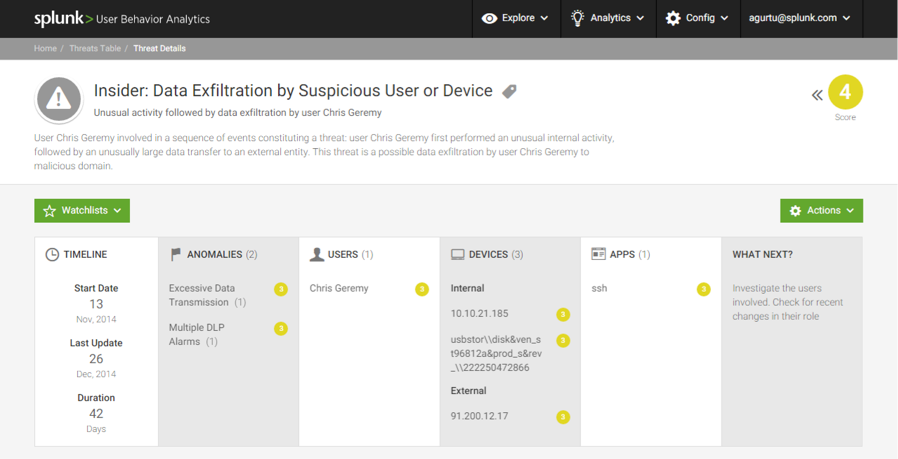Open the Config dropdown menu

pos(698,18)
